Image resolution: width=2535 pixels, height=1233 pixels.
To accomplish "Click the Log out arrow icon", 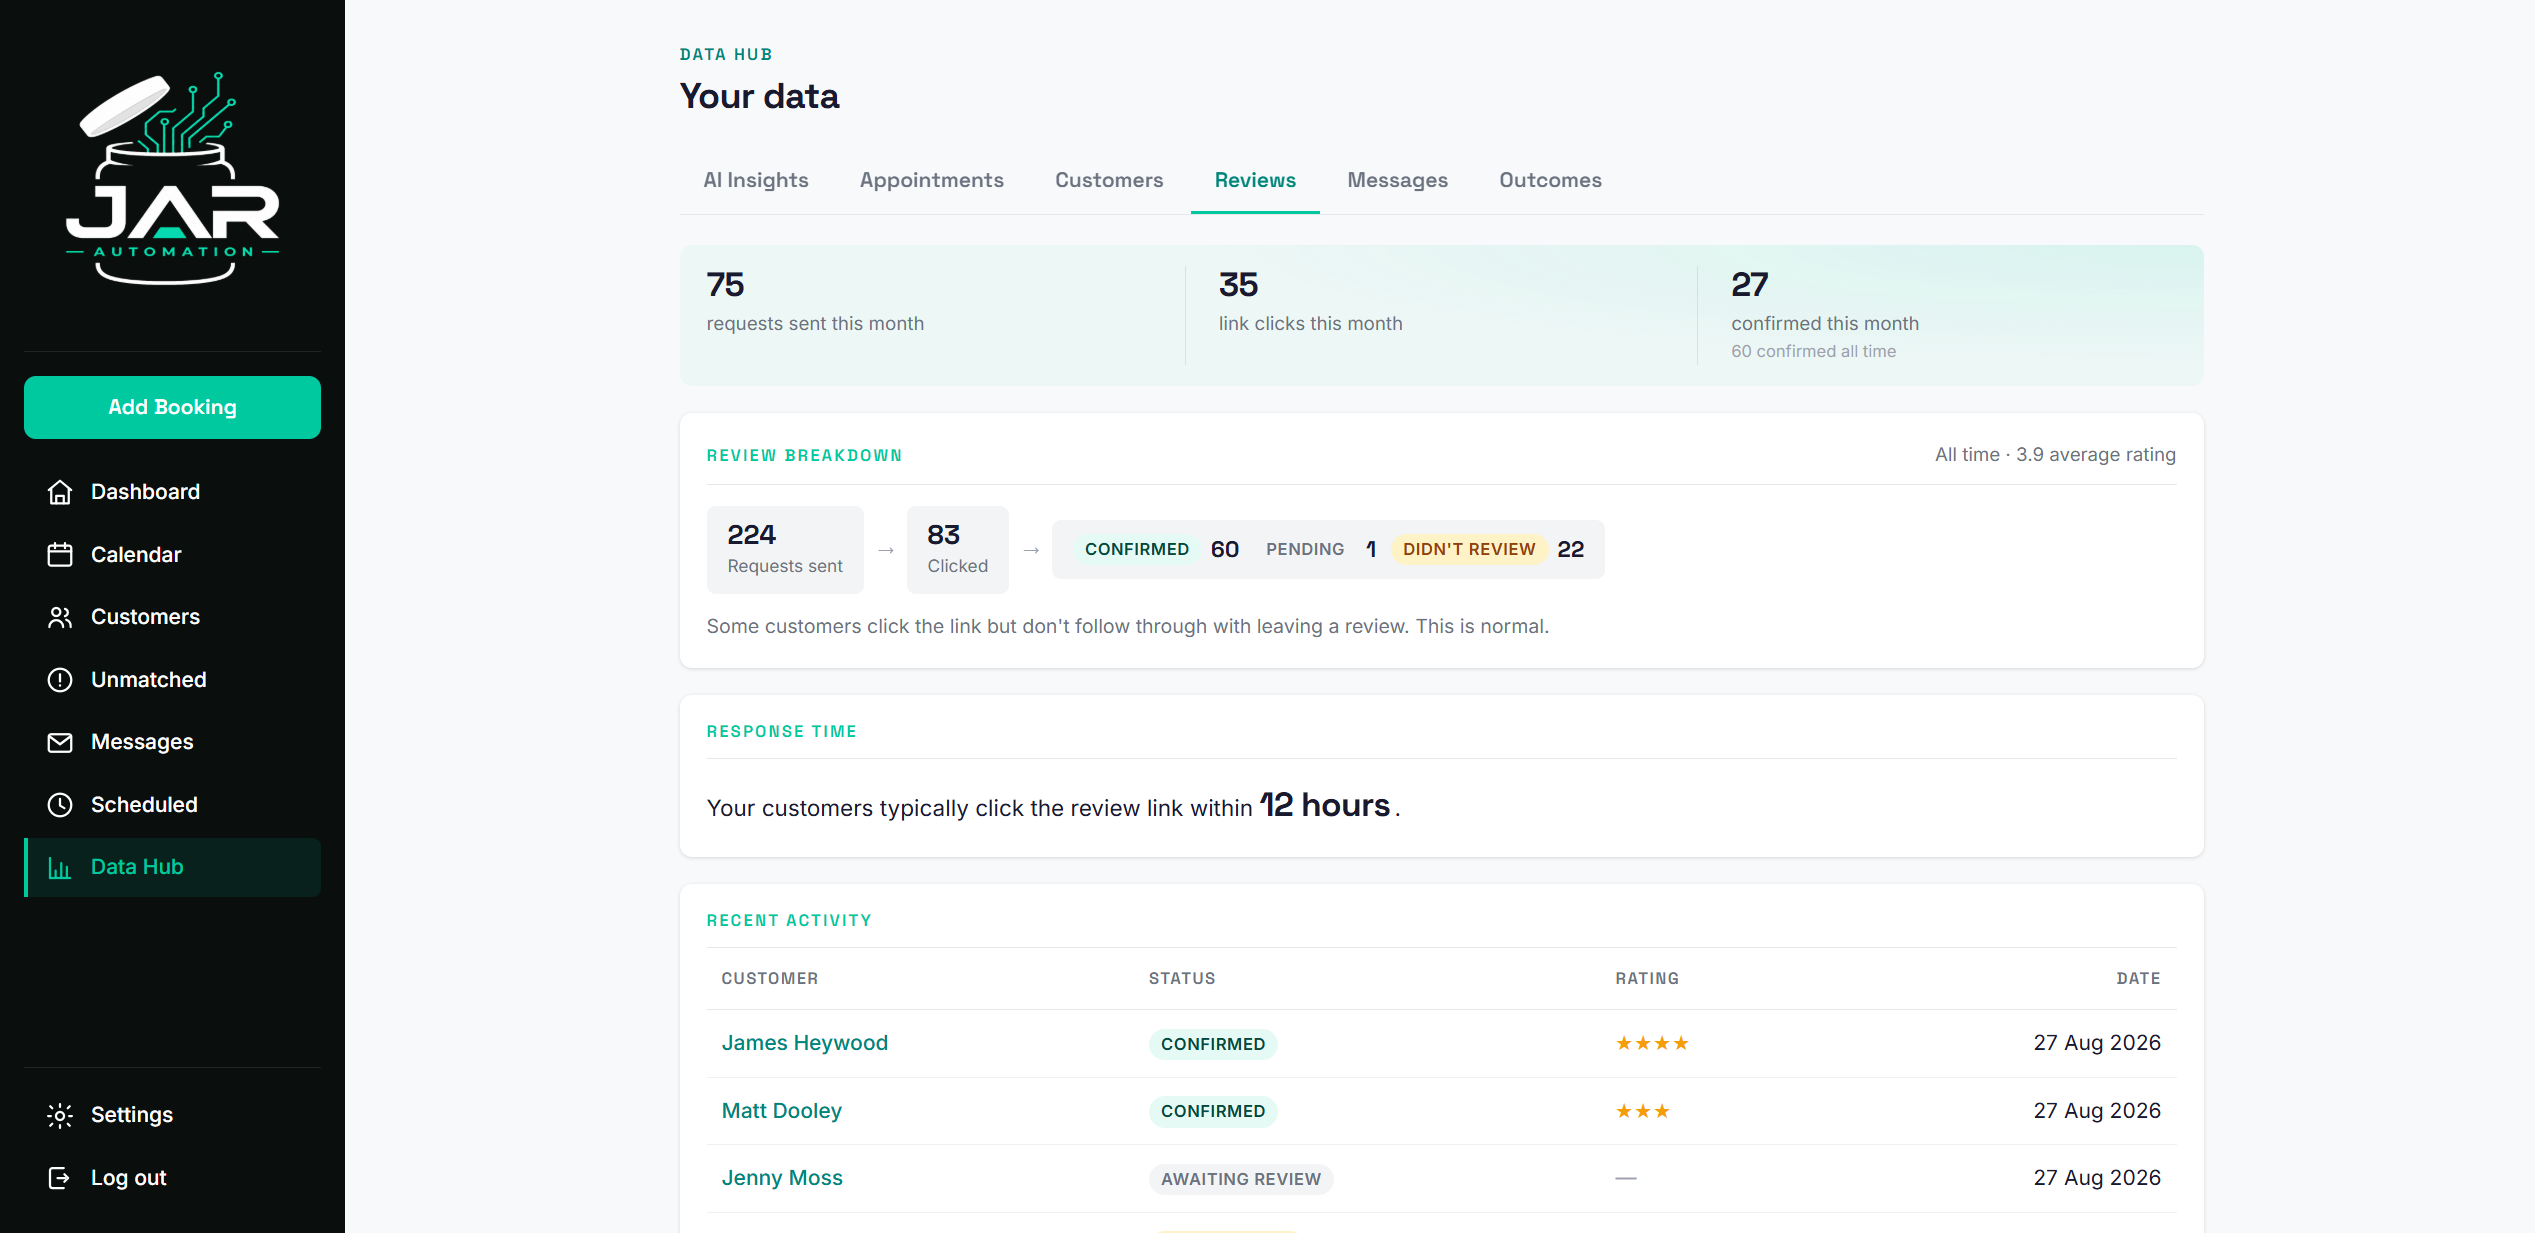I will [60, 1178].
